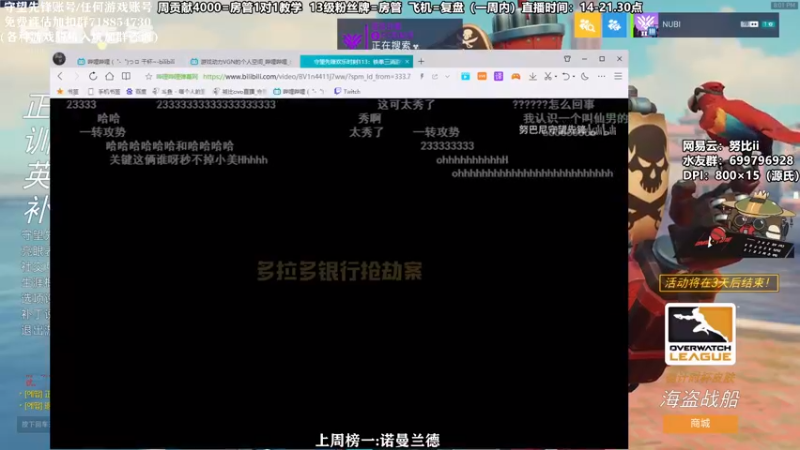Screen dimensions: 800x450
Task: Click the 活动将在3天后结束 event banner
Action: [718, 283]
